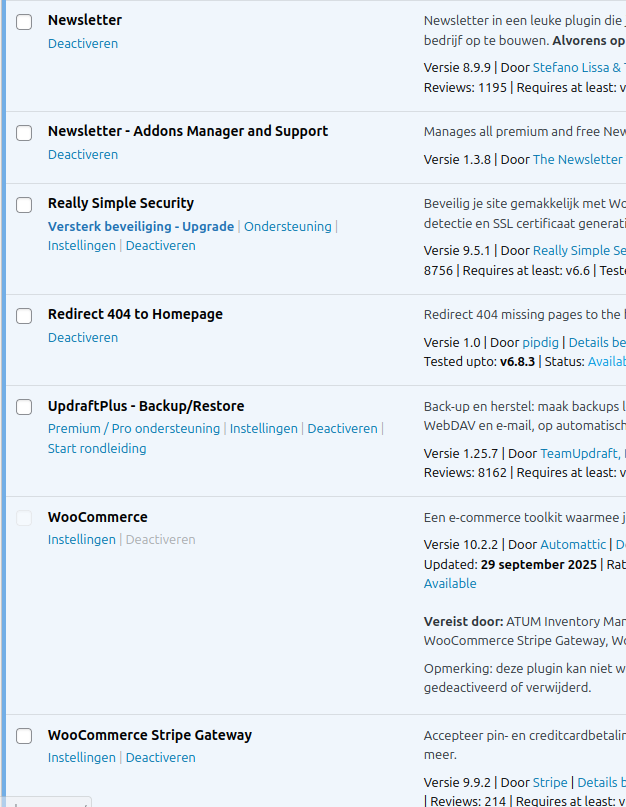Check the Really Simple Security plugin box
Screen dimensions: 626x807
[24, 205]
